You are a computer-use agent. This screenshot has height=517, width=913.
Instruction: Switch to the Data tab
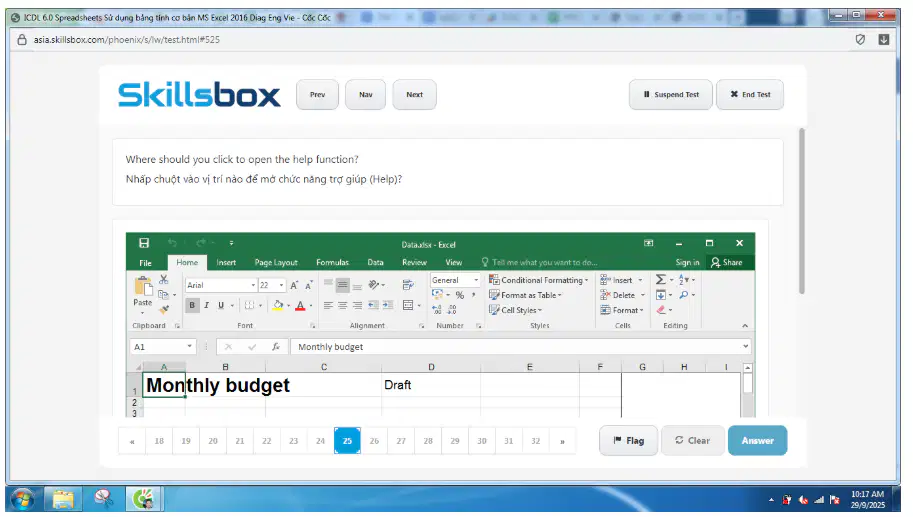pos(376,263)
